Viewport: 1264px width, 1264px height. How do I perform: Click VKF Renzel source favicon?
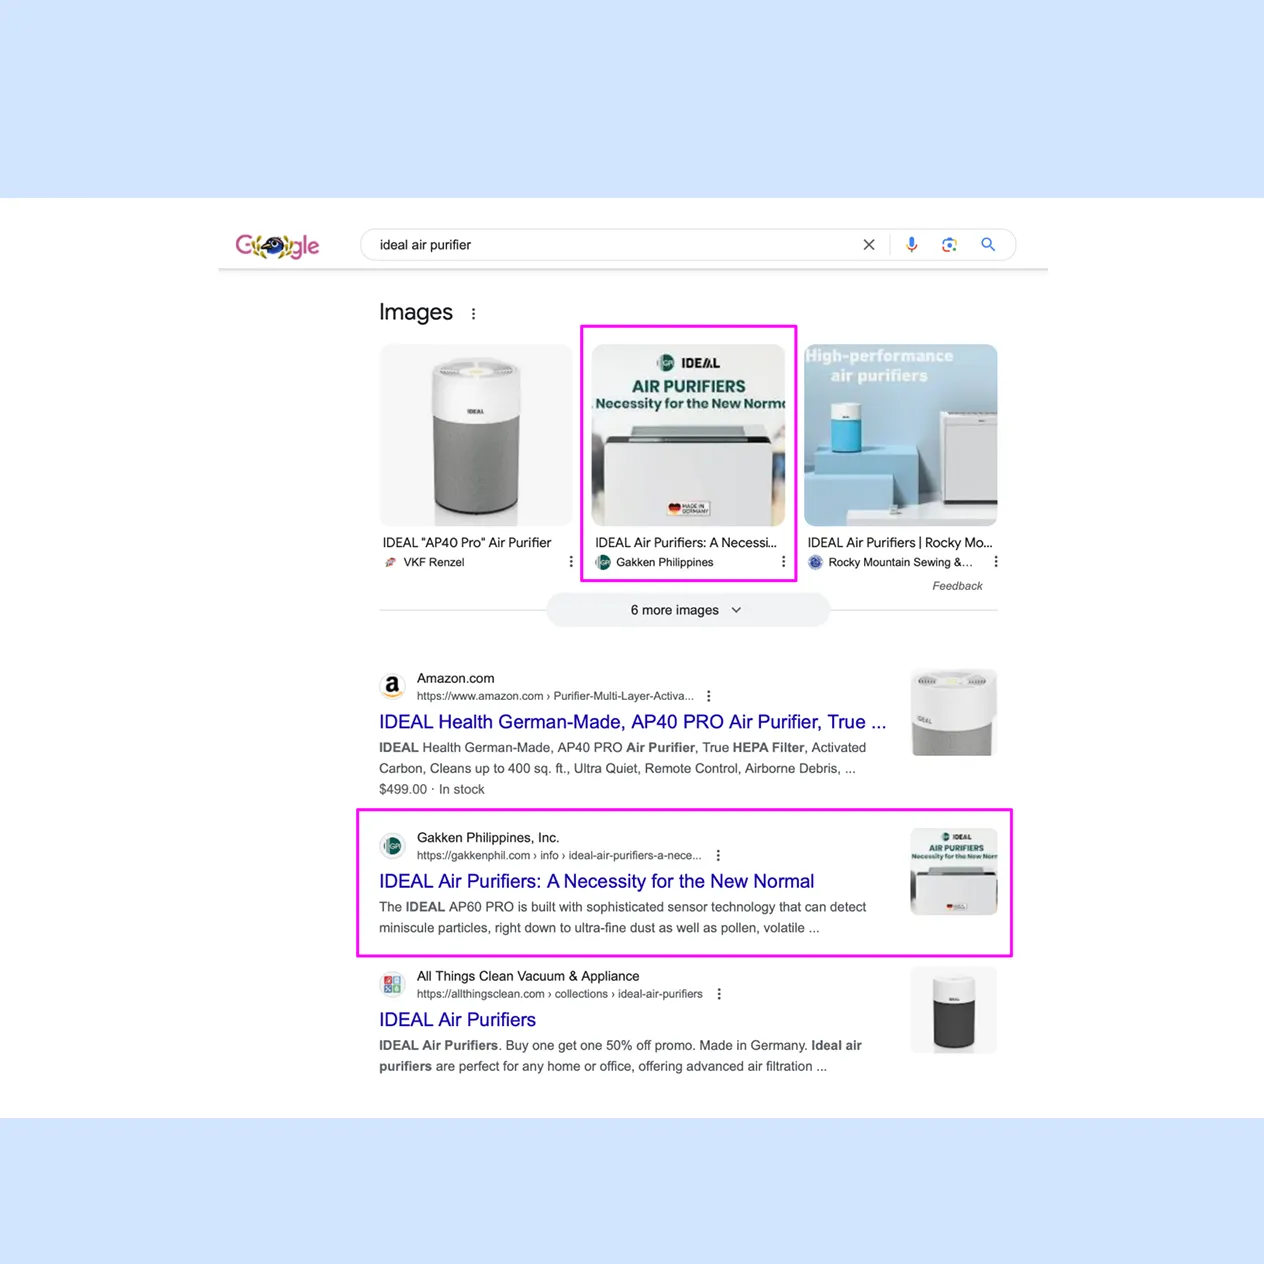coord(390,562)
